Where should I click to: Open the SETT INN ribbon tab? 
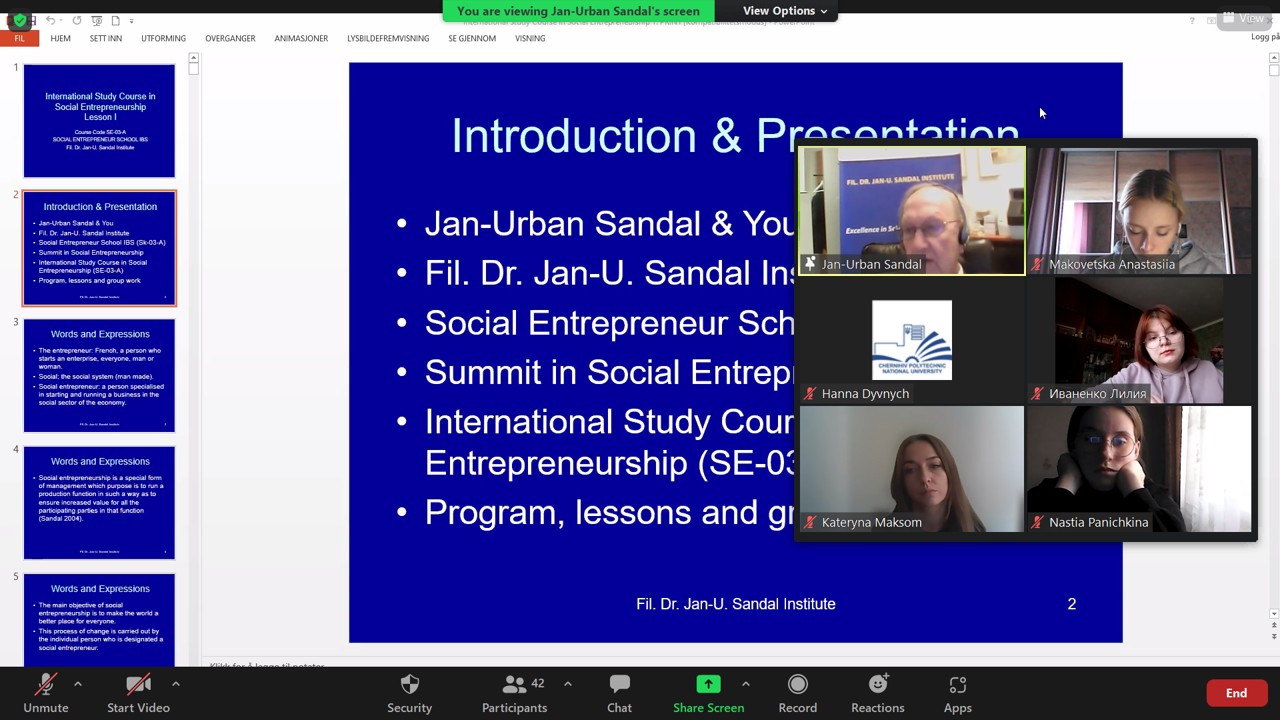click(106, 38)
